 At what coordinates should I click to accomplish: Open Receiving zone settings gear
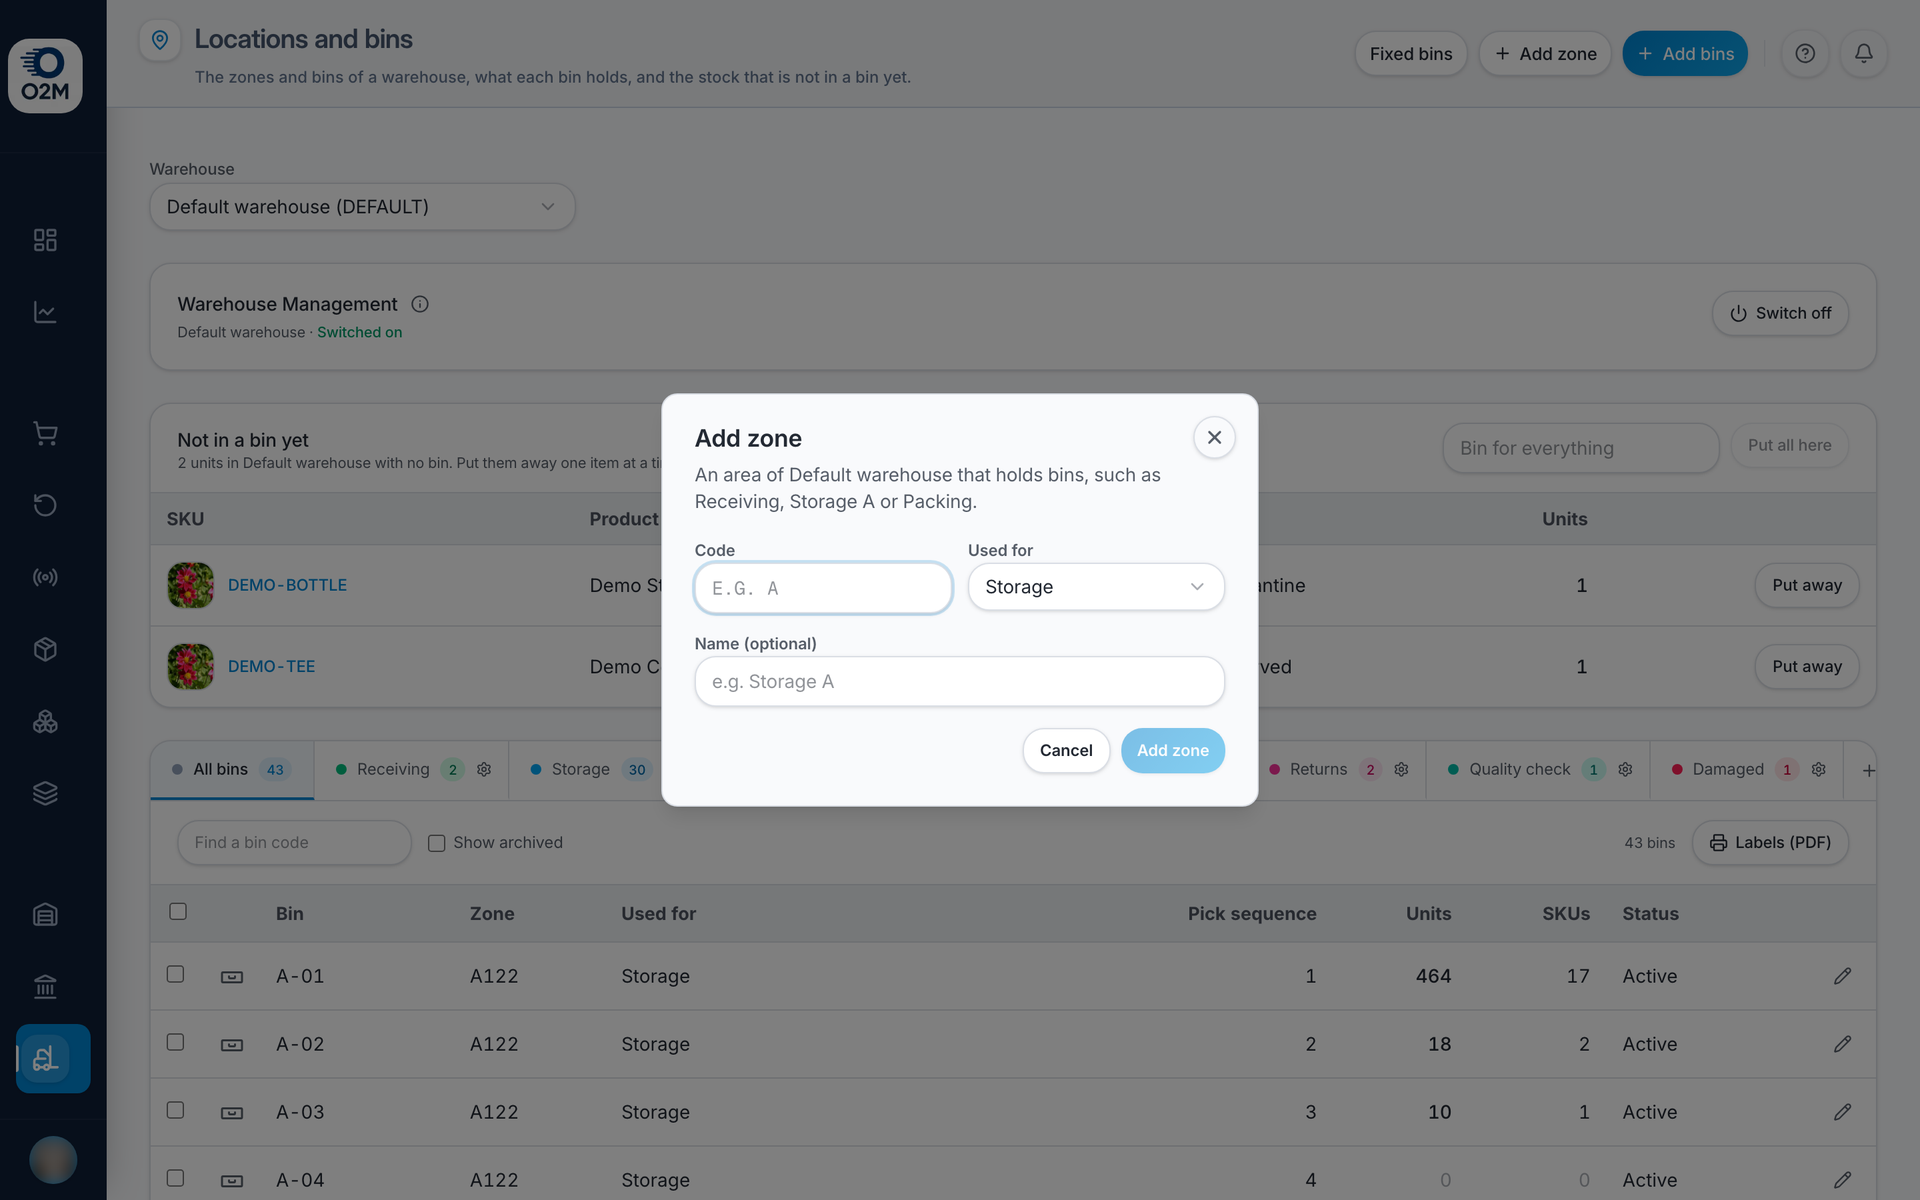484,769
